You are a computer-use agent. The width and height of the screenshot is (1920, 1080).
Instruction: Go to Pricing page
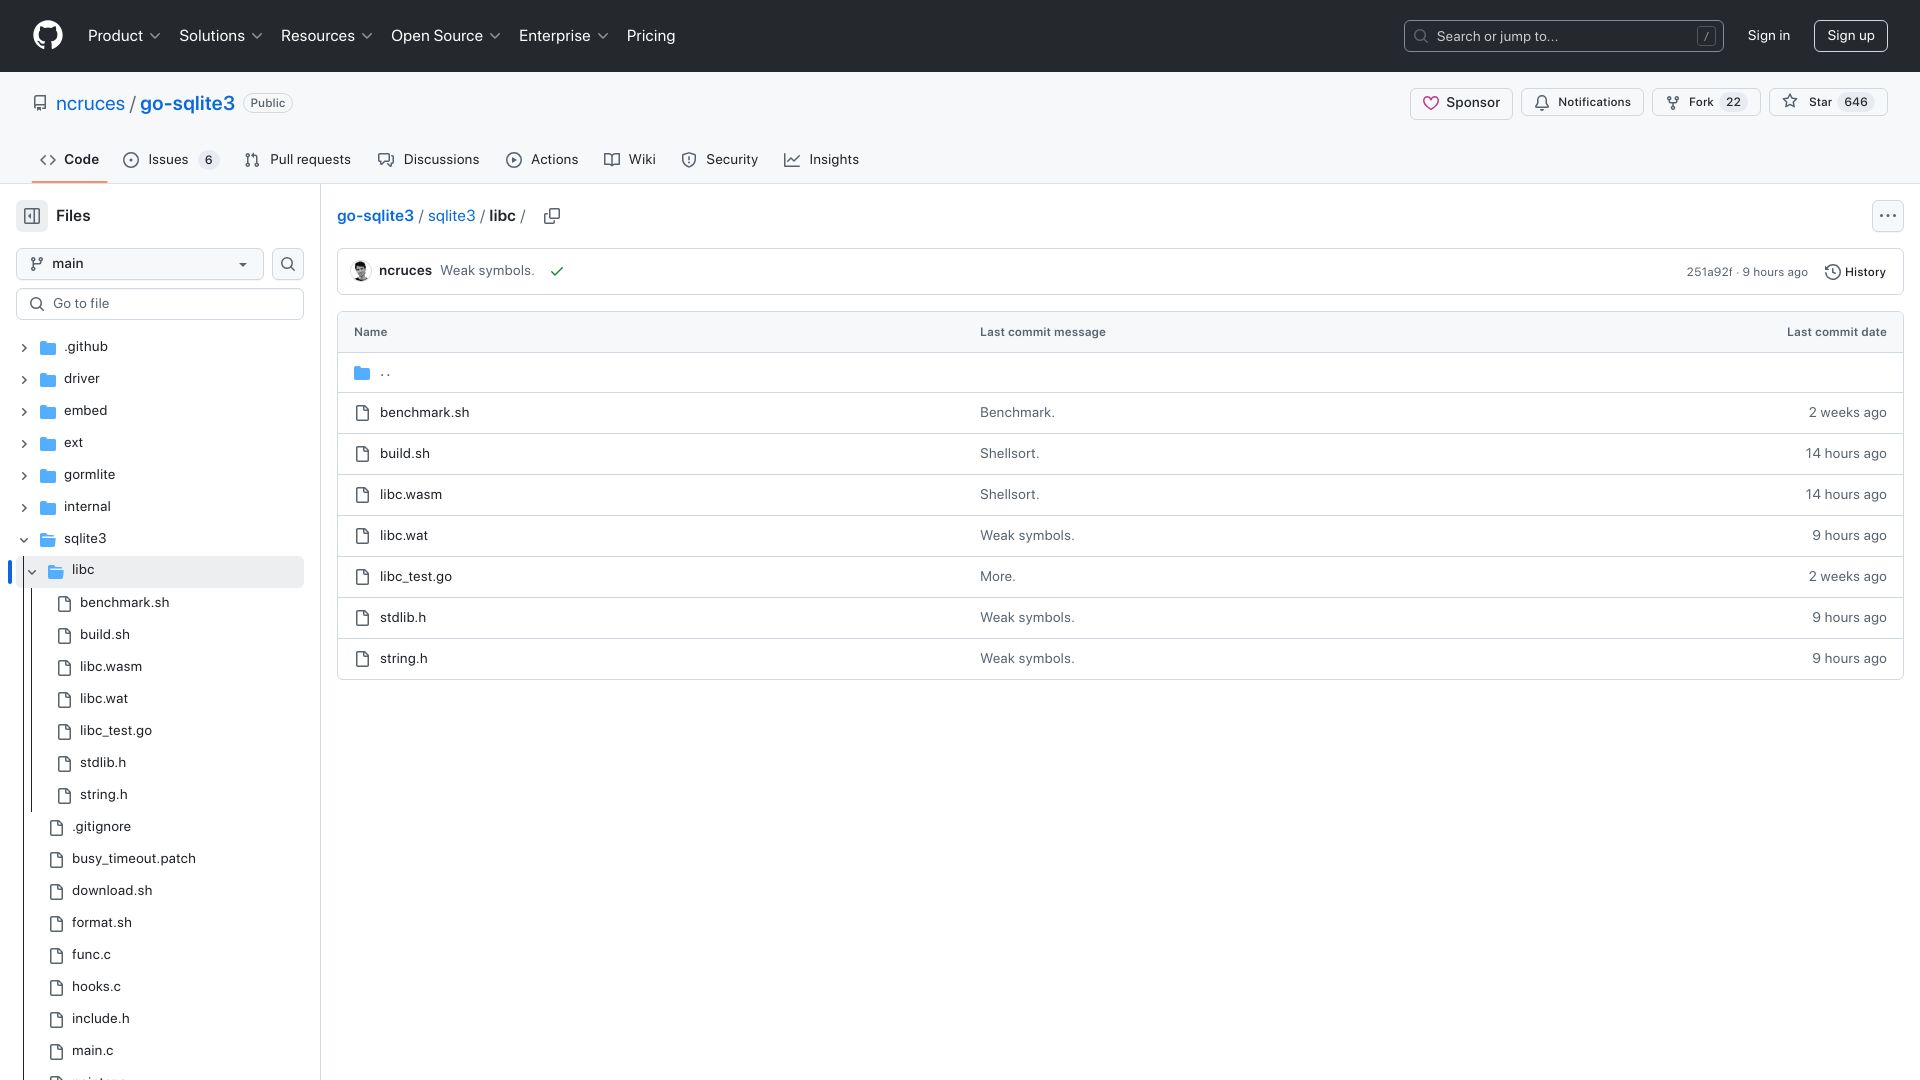tap(651, 36)
